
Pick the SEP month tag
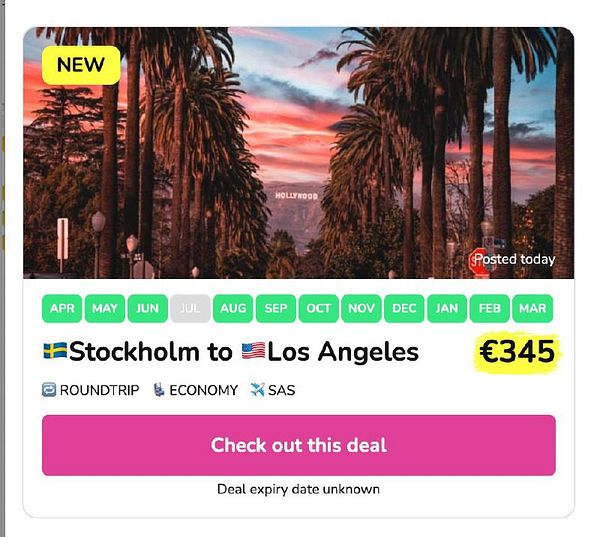[276, 308]
